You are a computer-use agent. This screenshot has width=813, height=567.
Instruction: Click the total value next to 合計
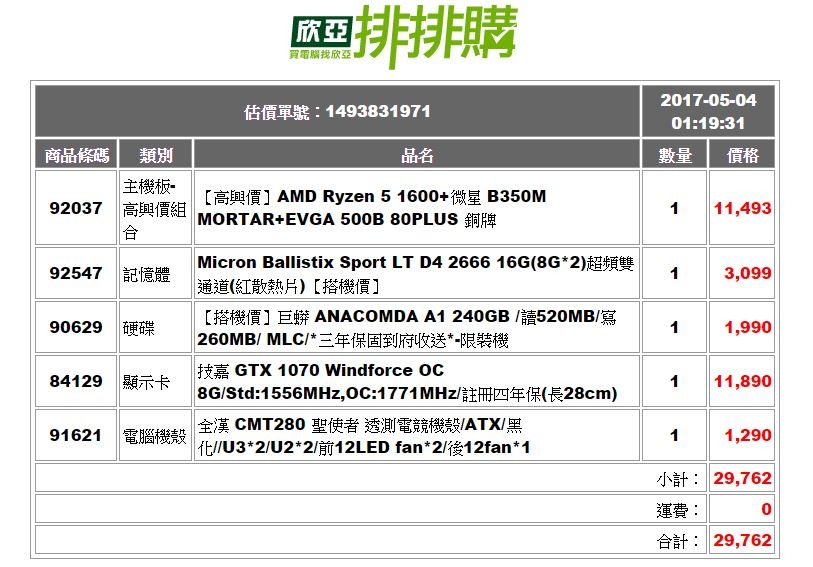(x=742, y=540)
